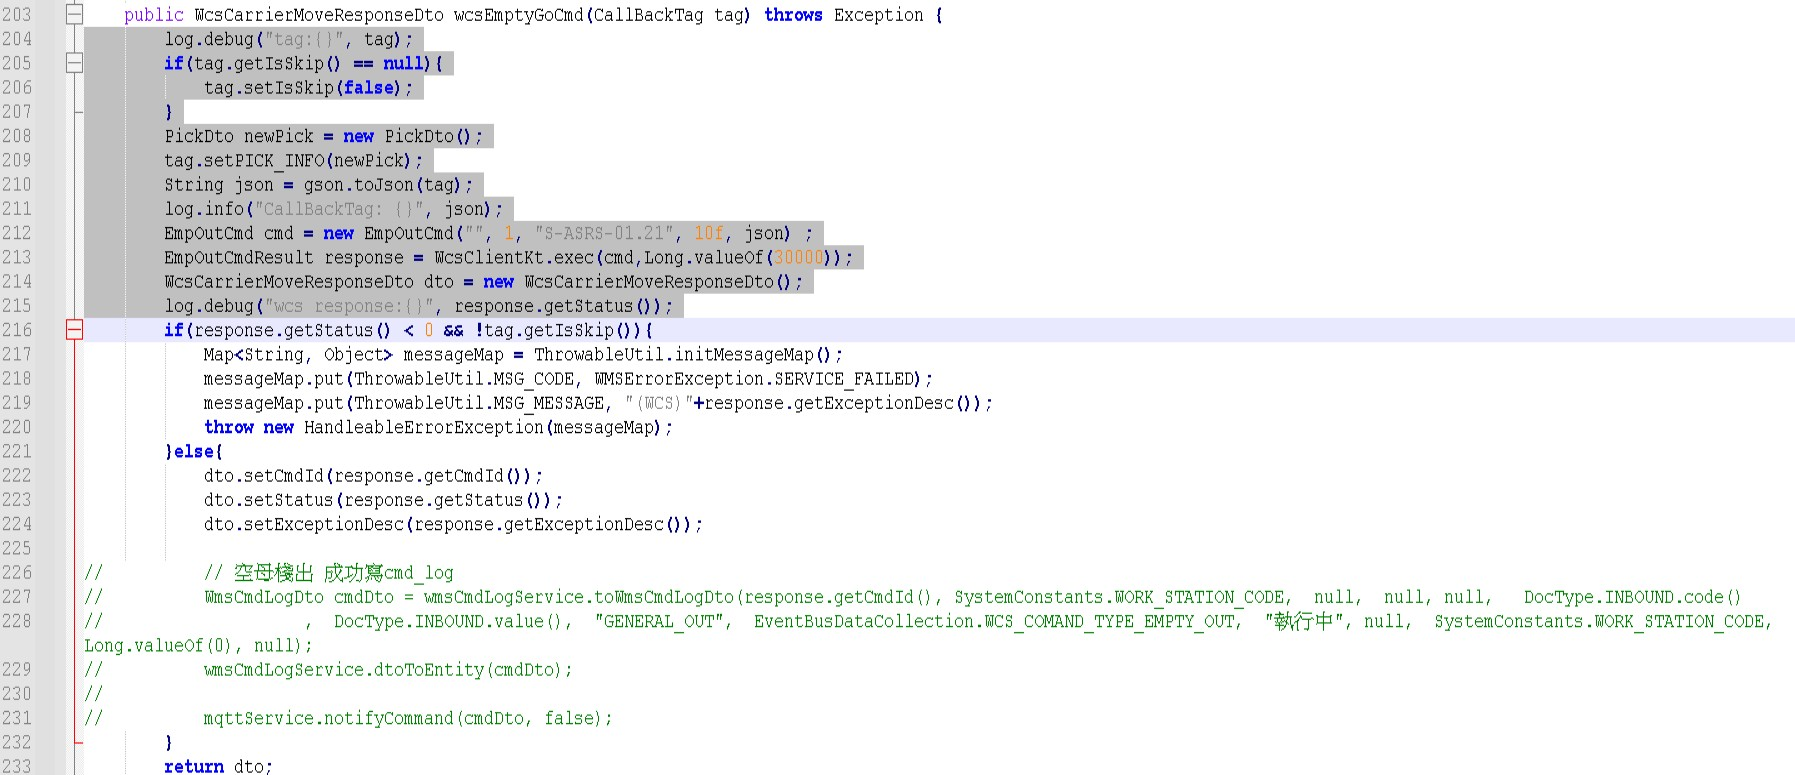The width and height of the screenshot is (1795, 775).
Task: Click tag.setPICK_INFO(newPick) line
Action: coord(294,161)
